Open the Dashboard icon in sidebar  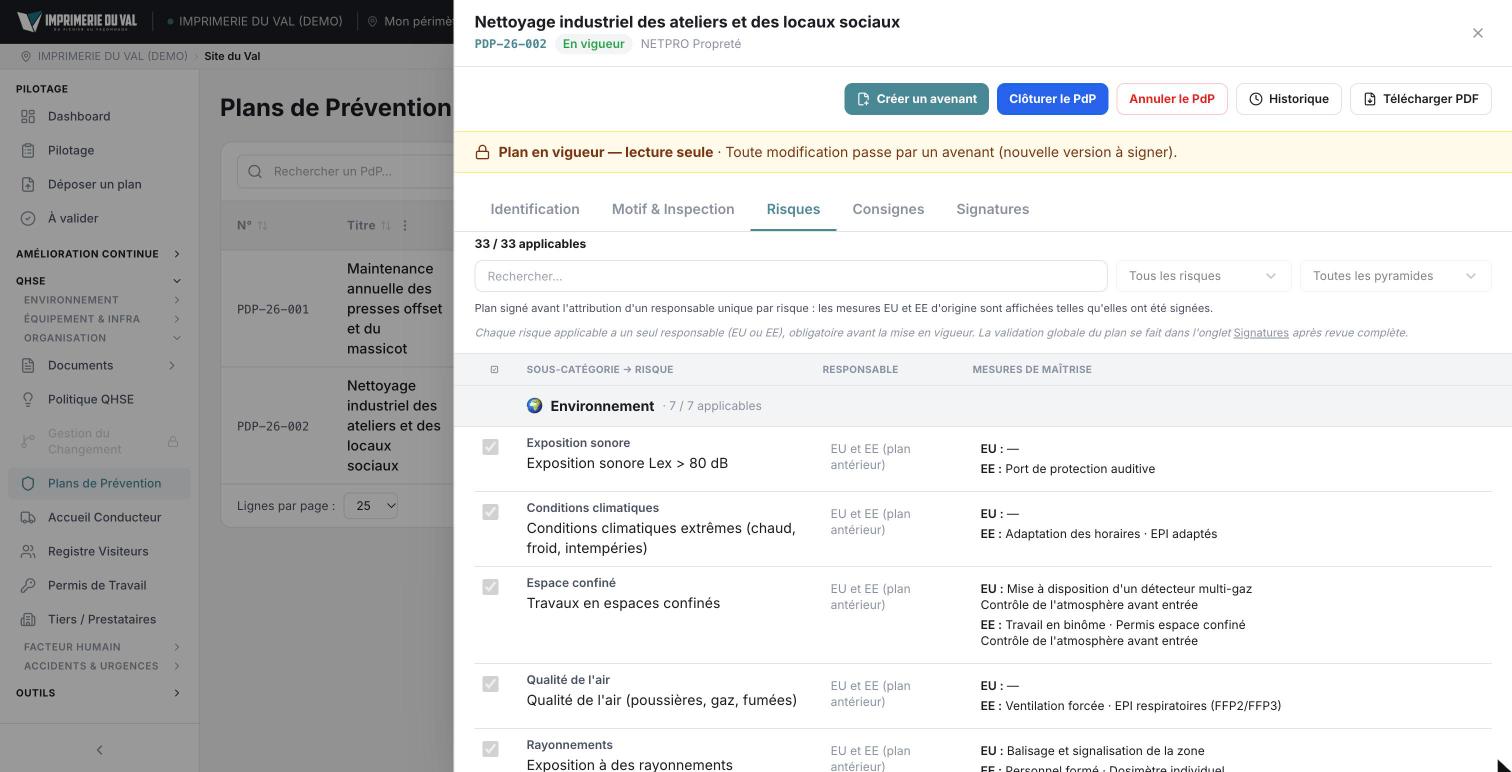[28, 116]
